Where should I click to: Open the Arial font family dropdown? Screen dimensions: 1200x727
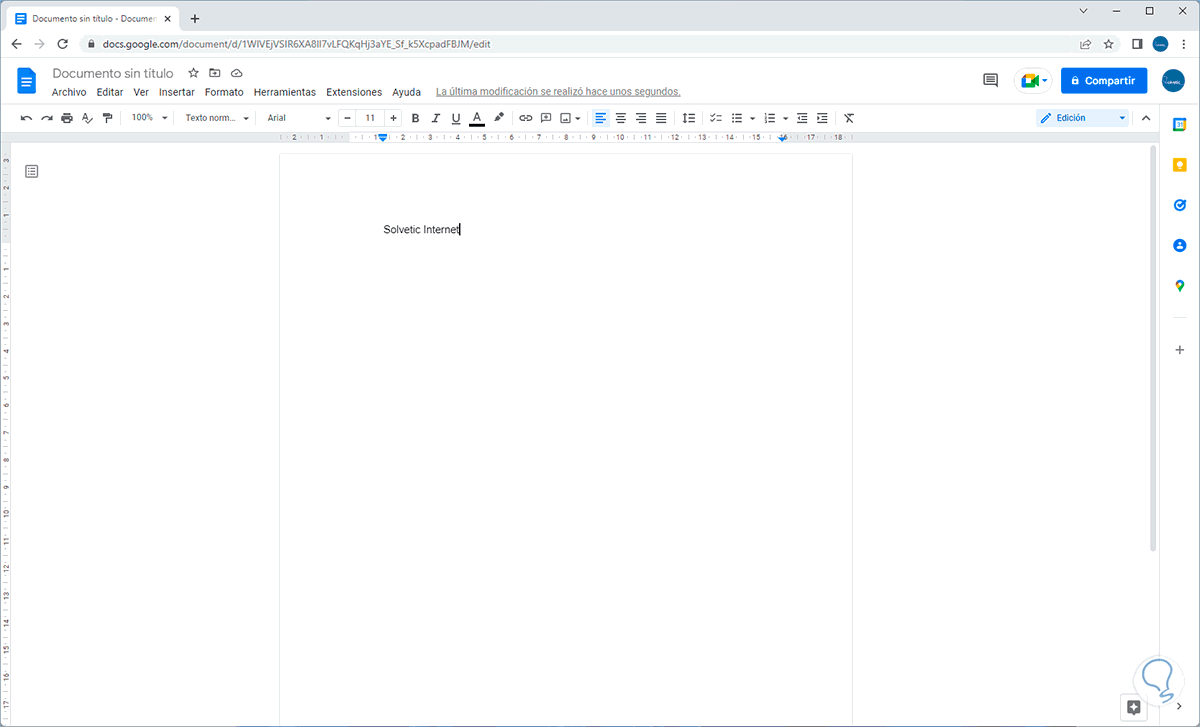pyautogui.click(x=298, y=118)
